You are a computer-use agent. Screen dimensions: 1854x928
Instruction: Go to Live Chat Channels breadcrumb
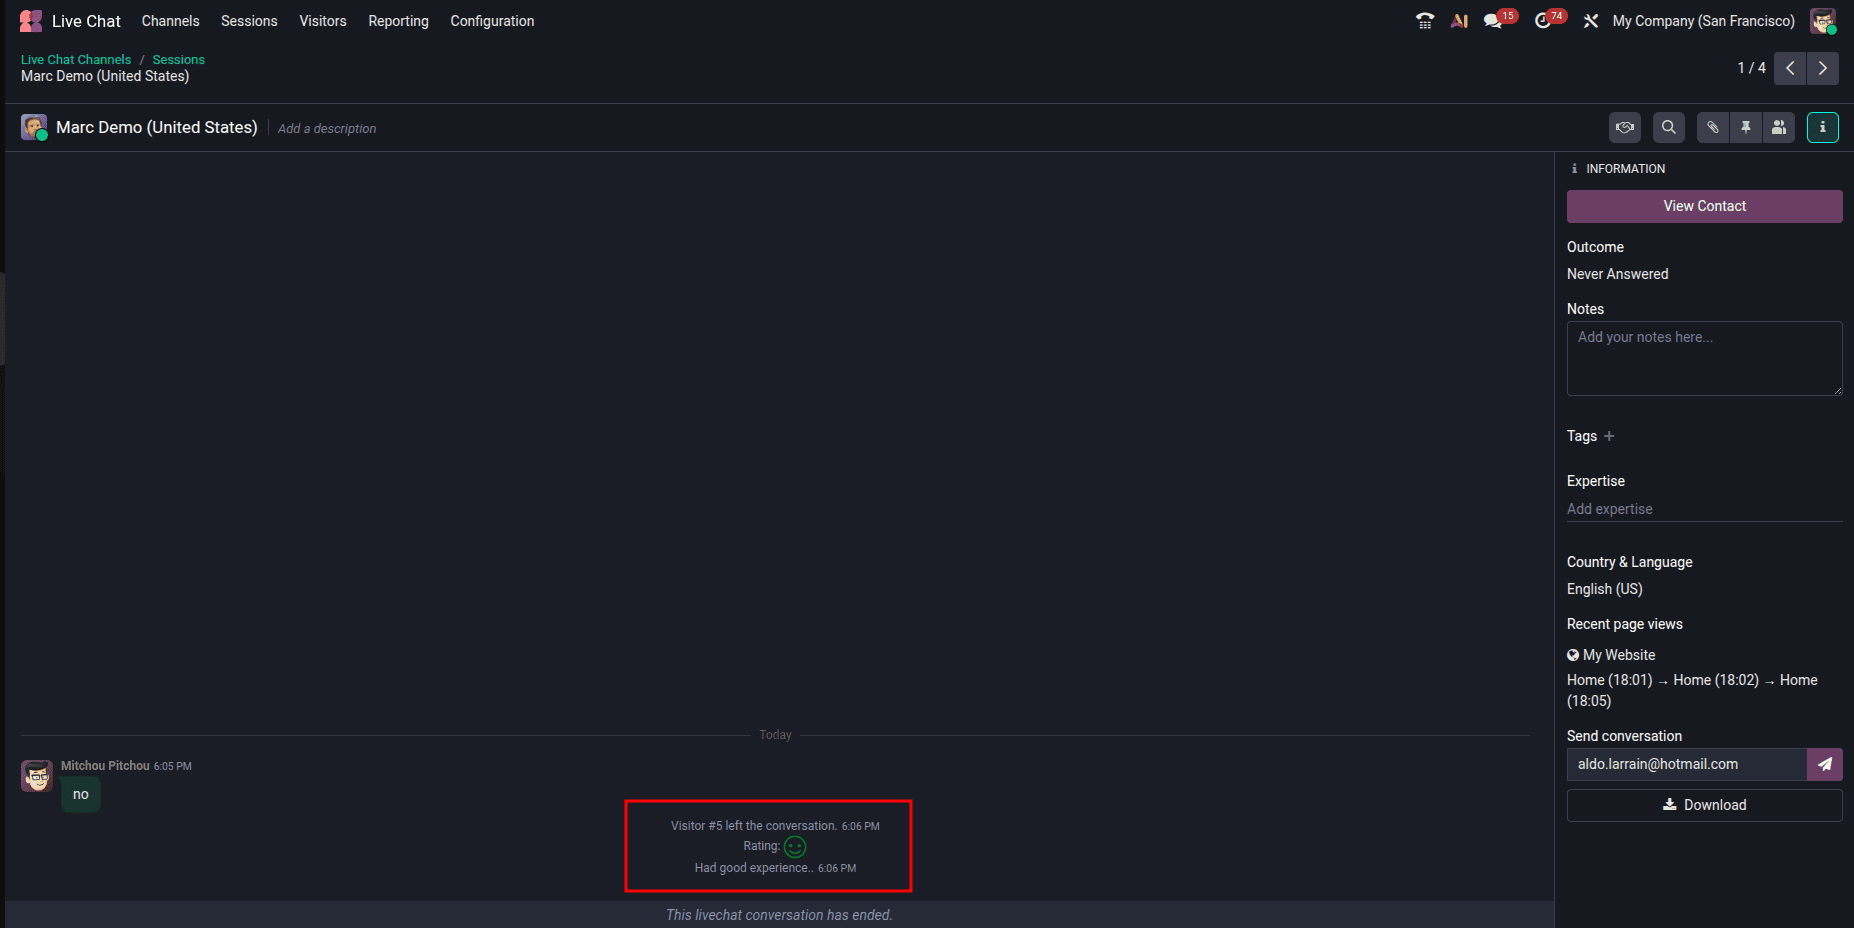click(76, 60)
